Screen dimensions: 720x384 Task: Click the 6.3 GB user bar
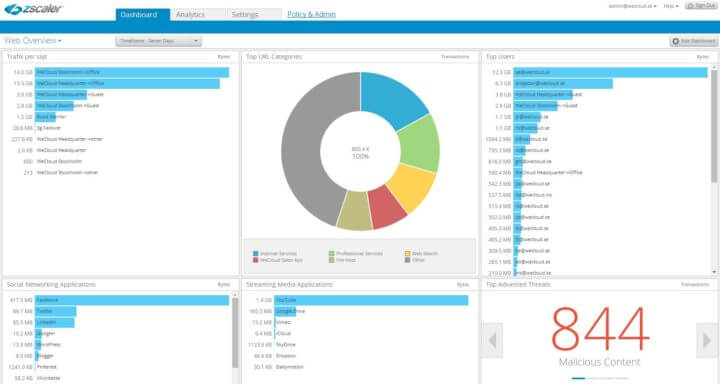click(563, 83)
